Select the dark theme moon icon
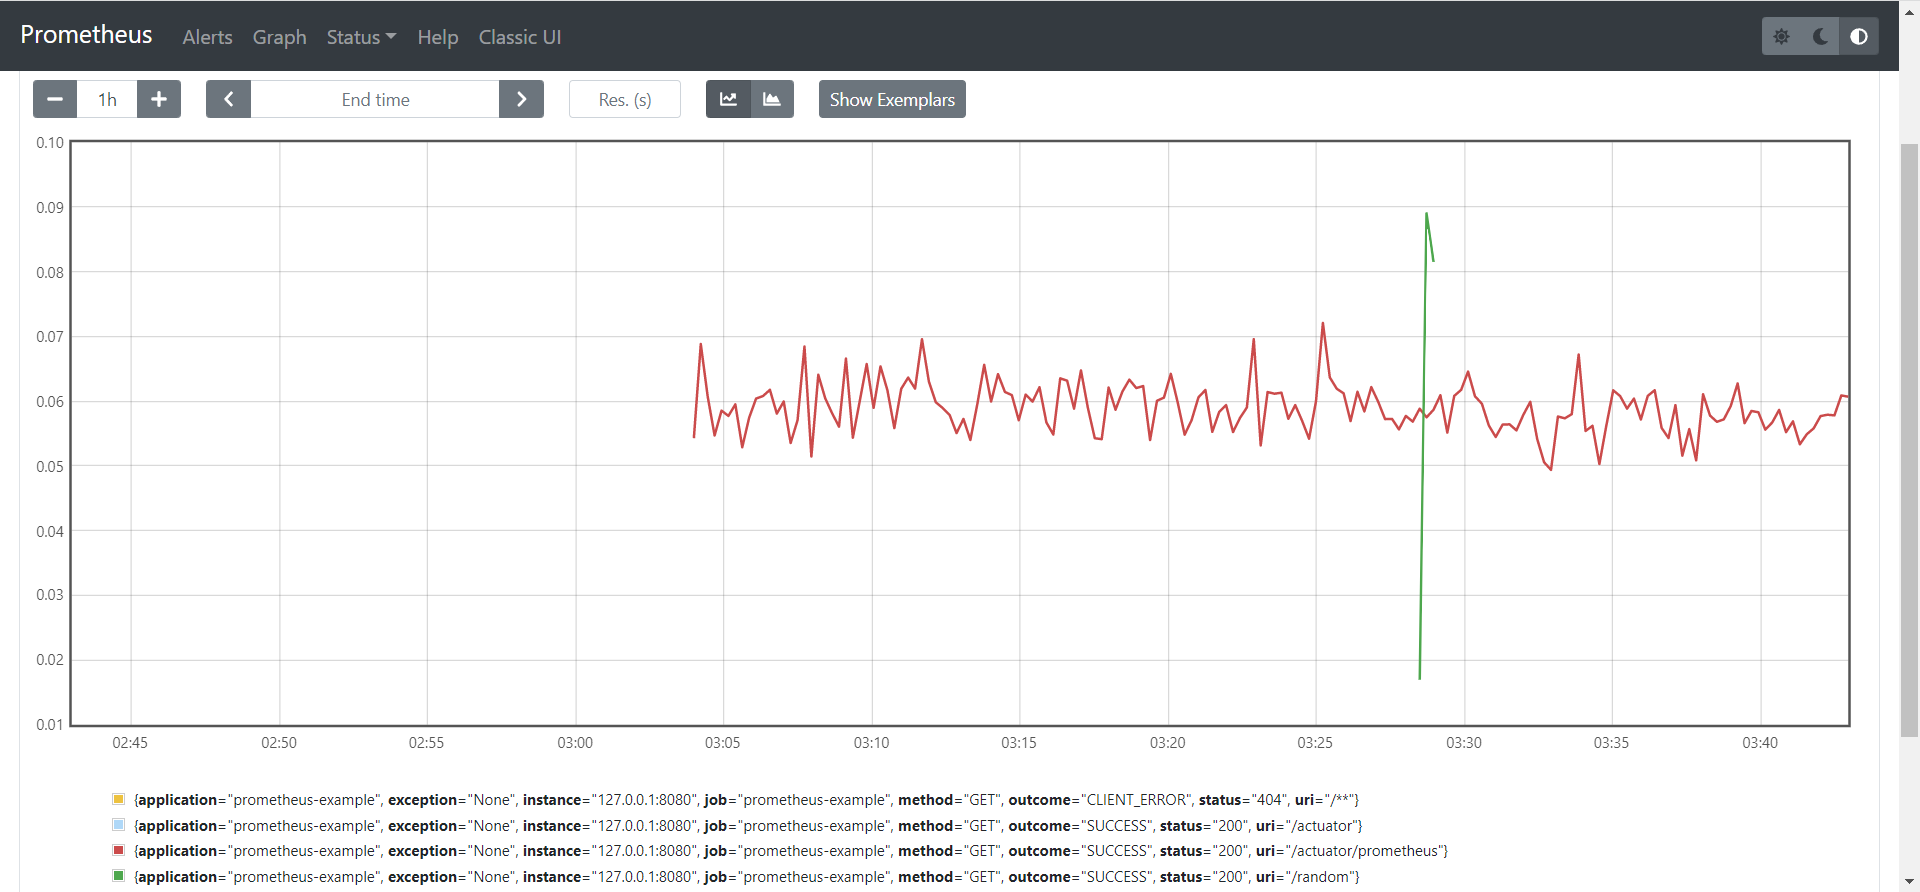1920x892 pixels. tap(1820, 36)
